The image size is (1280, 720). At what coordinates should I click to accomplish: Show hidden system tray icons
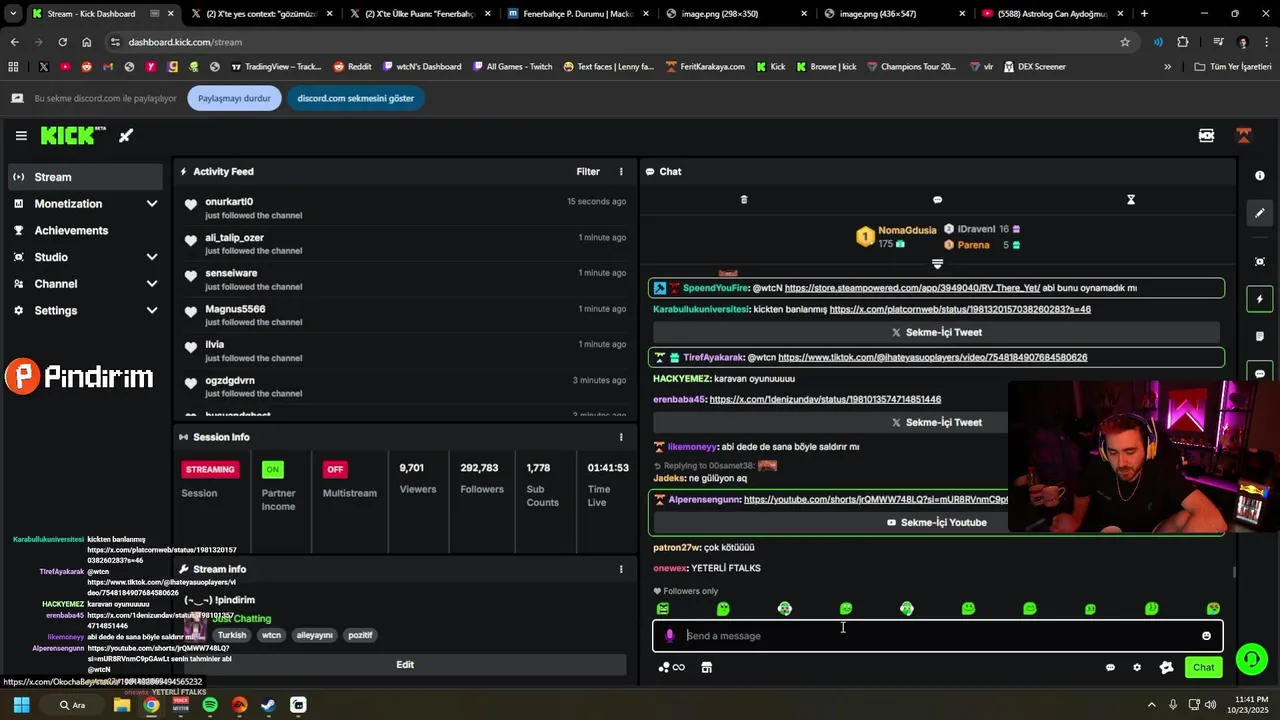pos(1151,705)
